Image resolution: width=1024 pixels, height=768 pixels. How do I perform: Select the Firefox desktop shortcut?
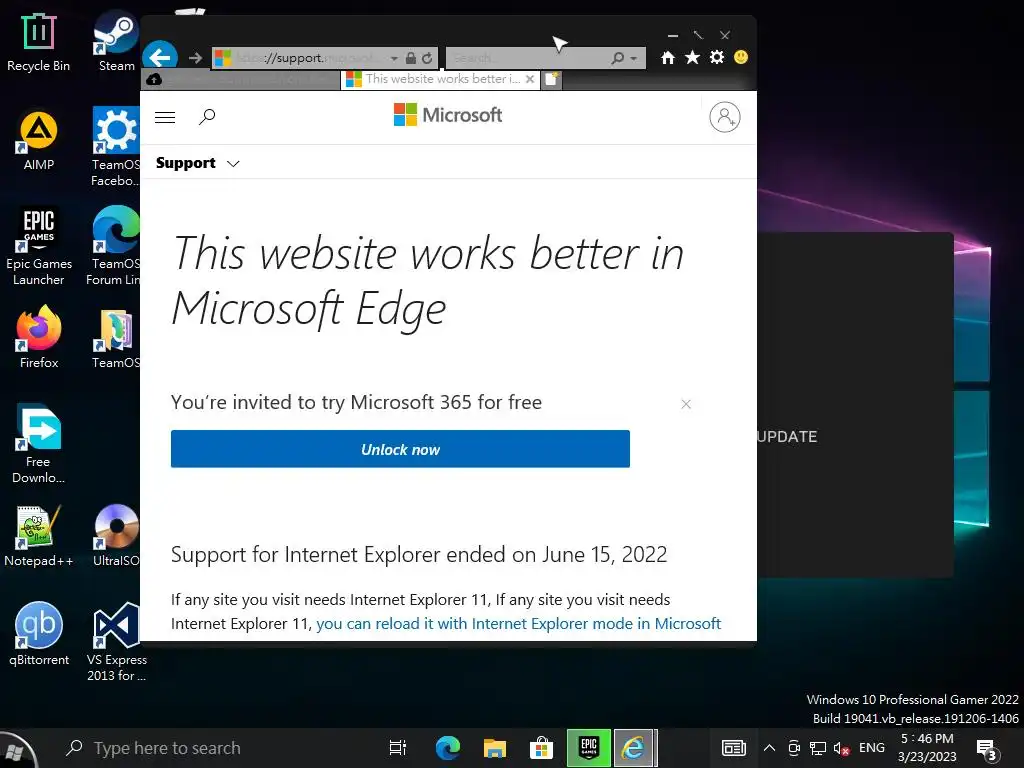pyautogui.click(x=39, y=338)
